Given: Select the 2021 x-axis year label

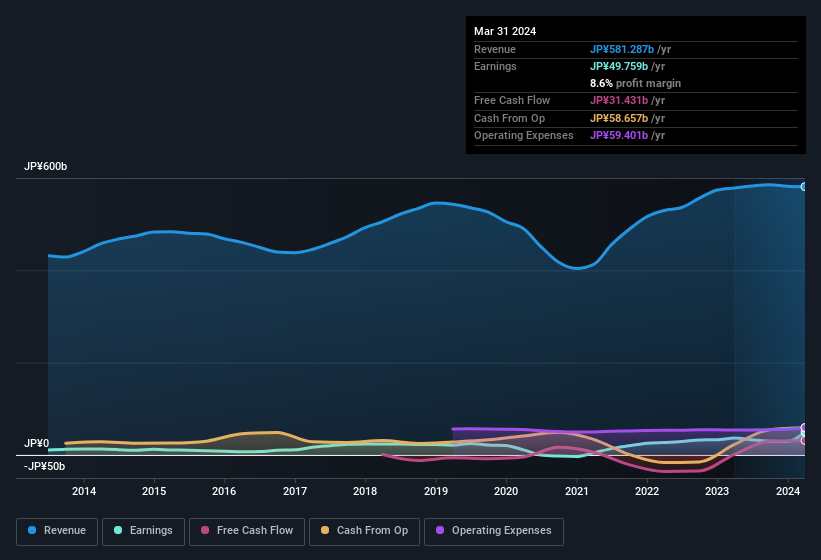Looking at the screenshot, I should coord(576,491).
